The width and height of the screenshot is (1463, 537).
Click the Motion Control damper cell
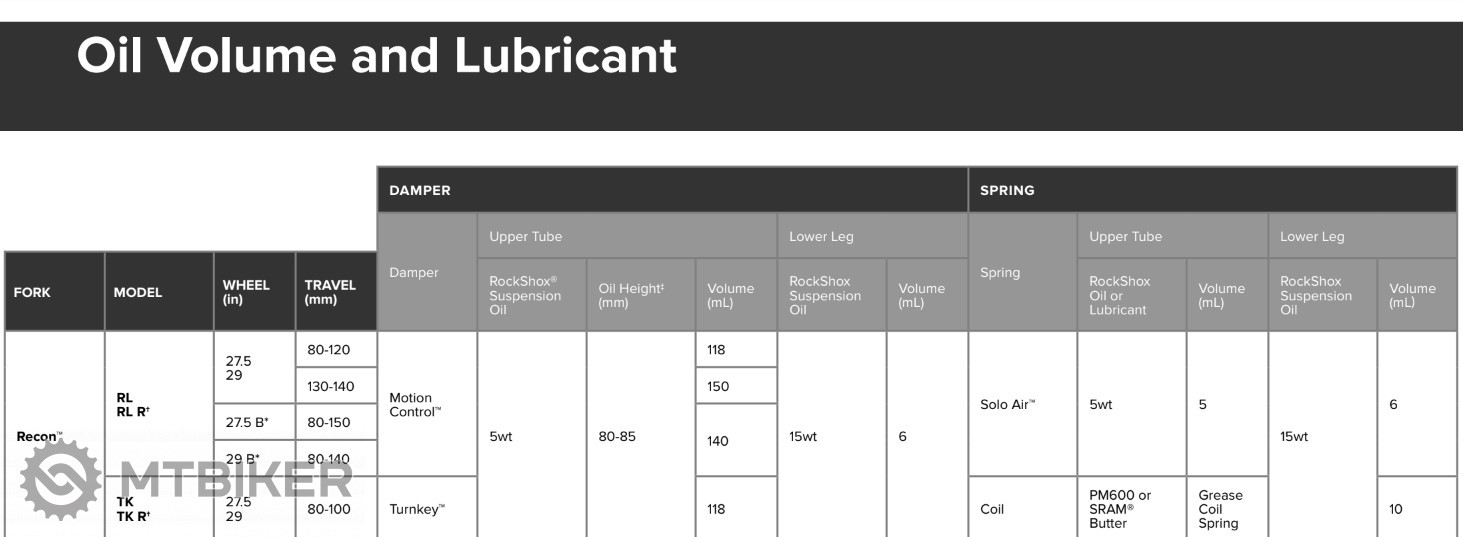tap(416, 404)
